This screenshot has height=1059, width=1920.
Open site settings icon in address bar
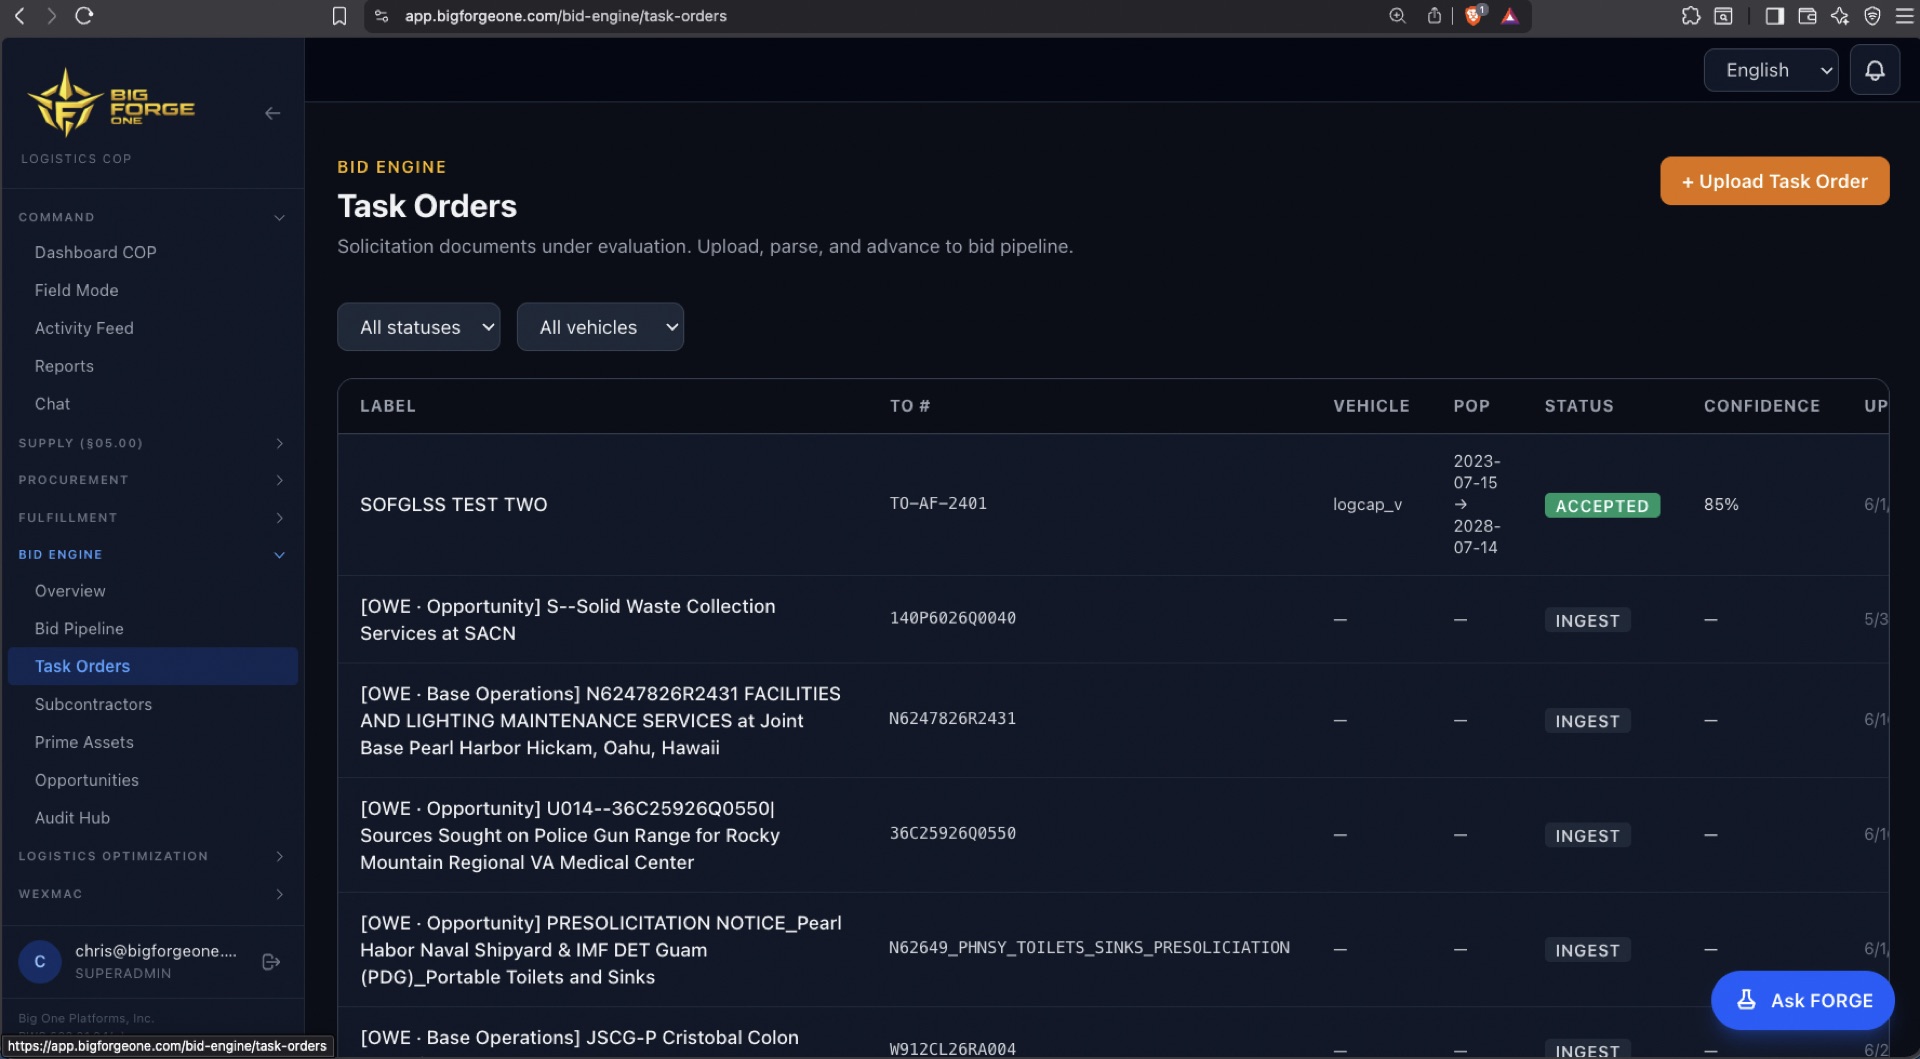381,16
